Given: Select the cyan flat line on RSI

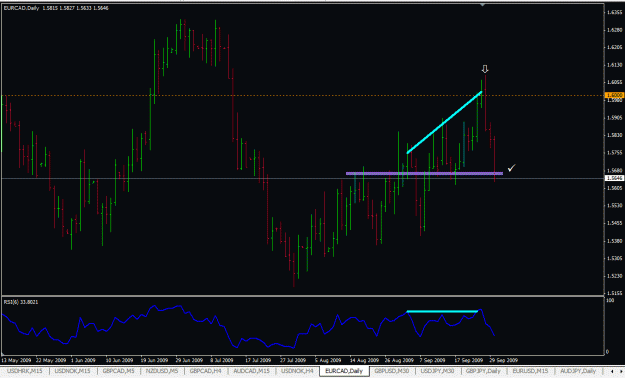Looking at the screenshot, I should coord(442,311).
